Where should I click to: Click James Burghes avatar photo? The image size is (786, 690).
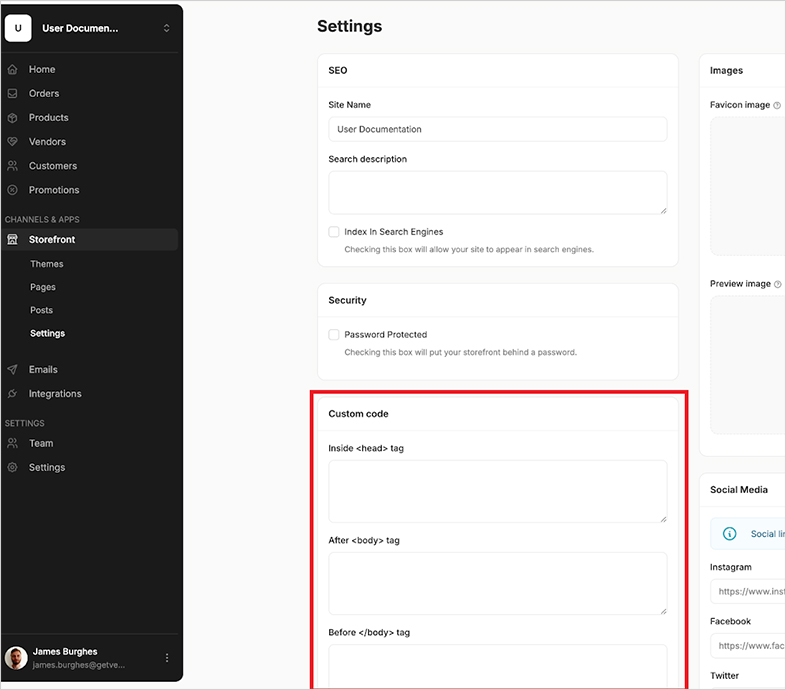tap(16, 658)
